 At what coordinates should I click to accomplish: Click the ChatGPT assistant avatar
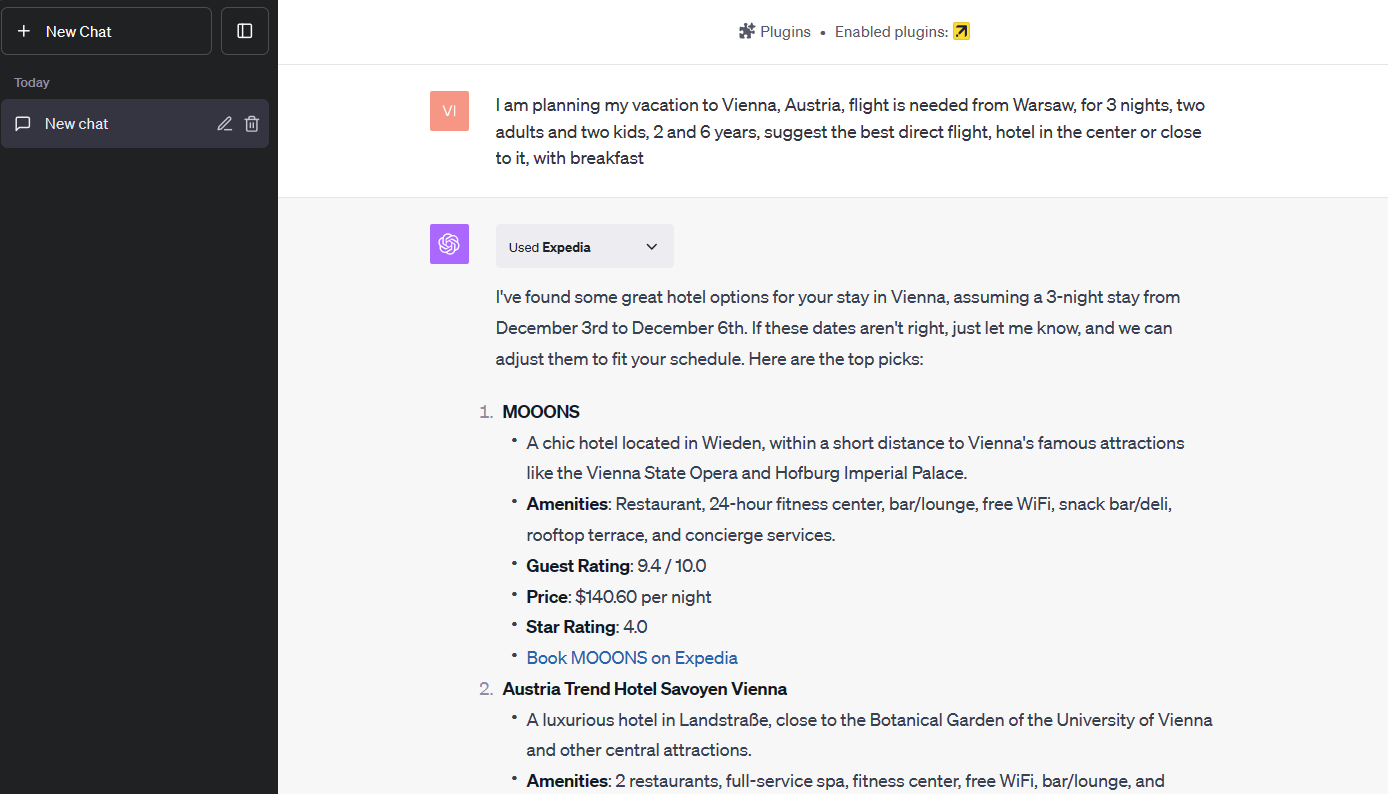point(449,244)
